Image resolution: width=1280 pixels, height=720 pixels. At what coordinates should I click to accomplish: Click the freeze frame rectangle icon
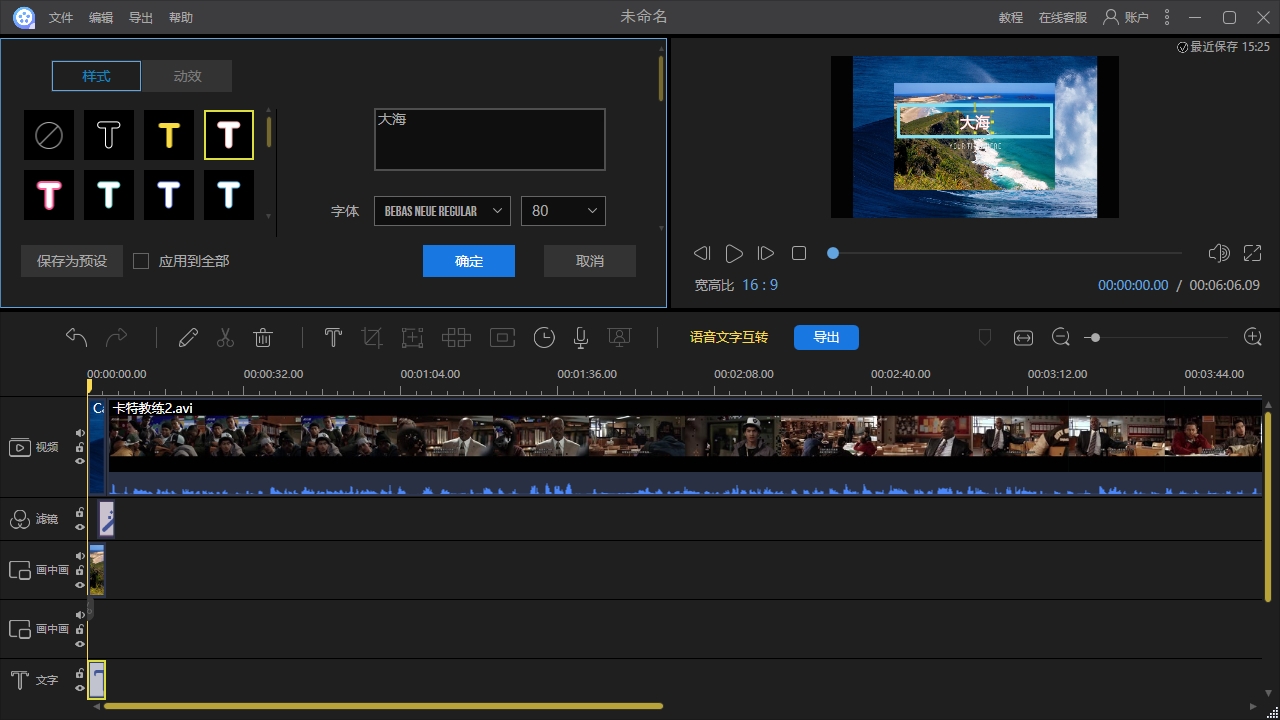coord(502,338)
